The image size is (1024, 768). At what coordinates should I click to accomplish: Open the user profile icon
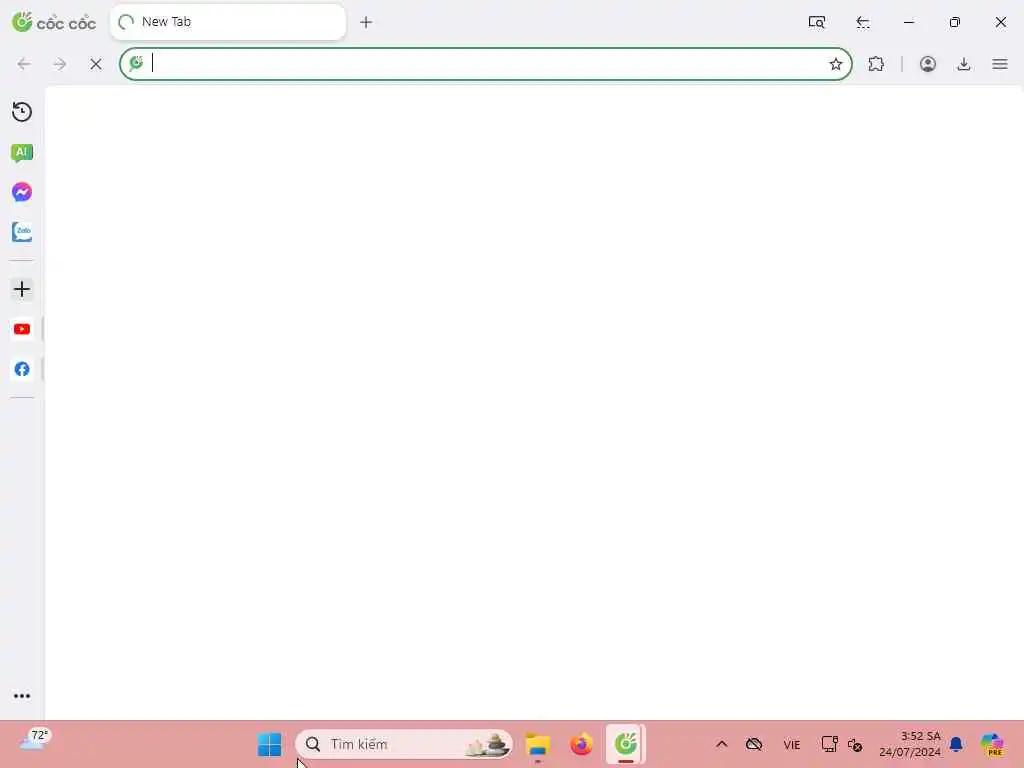click(927, 64)
